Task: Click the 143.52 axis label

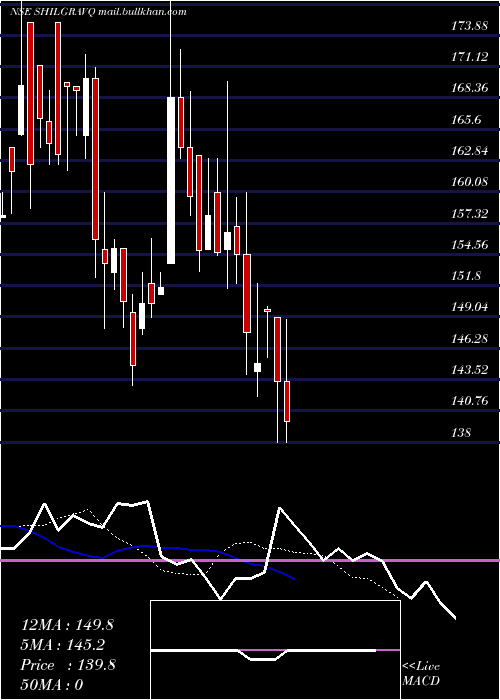Action: click(469, 371)
